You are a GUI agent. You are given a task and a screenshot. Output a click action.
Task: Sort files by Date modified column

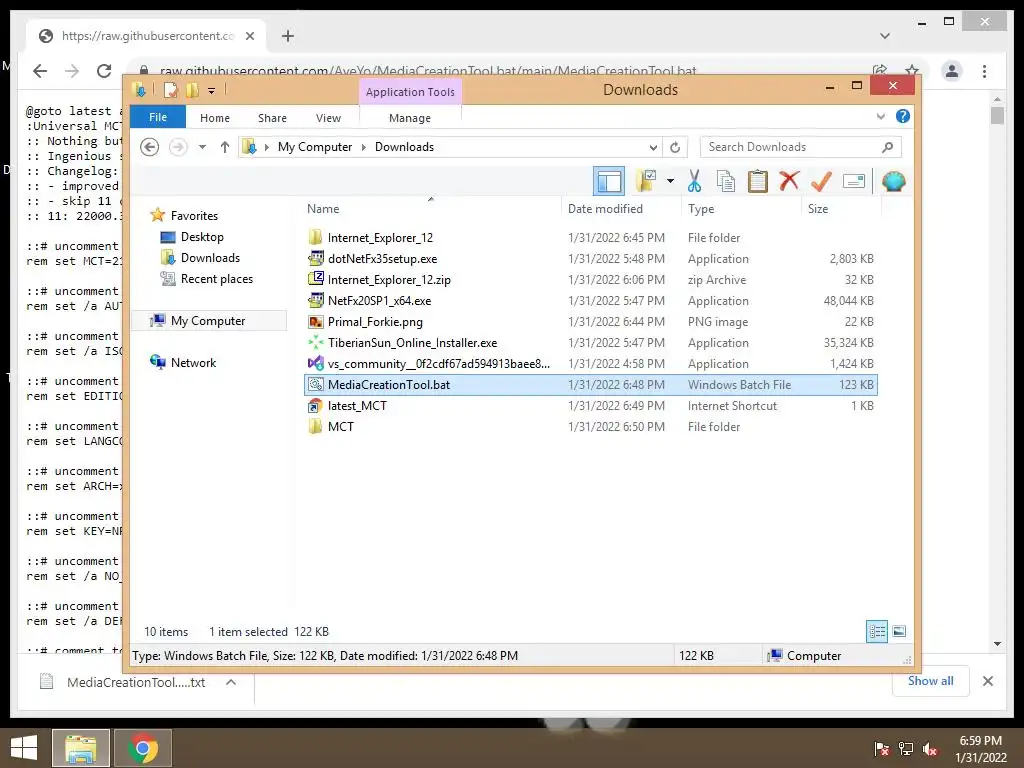605,209
